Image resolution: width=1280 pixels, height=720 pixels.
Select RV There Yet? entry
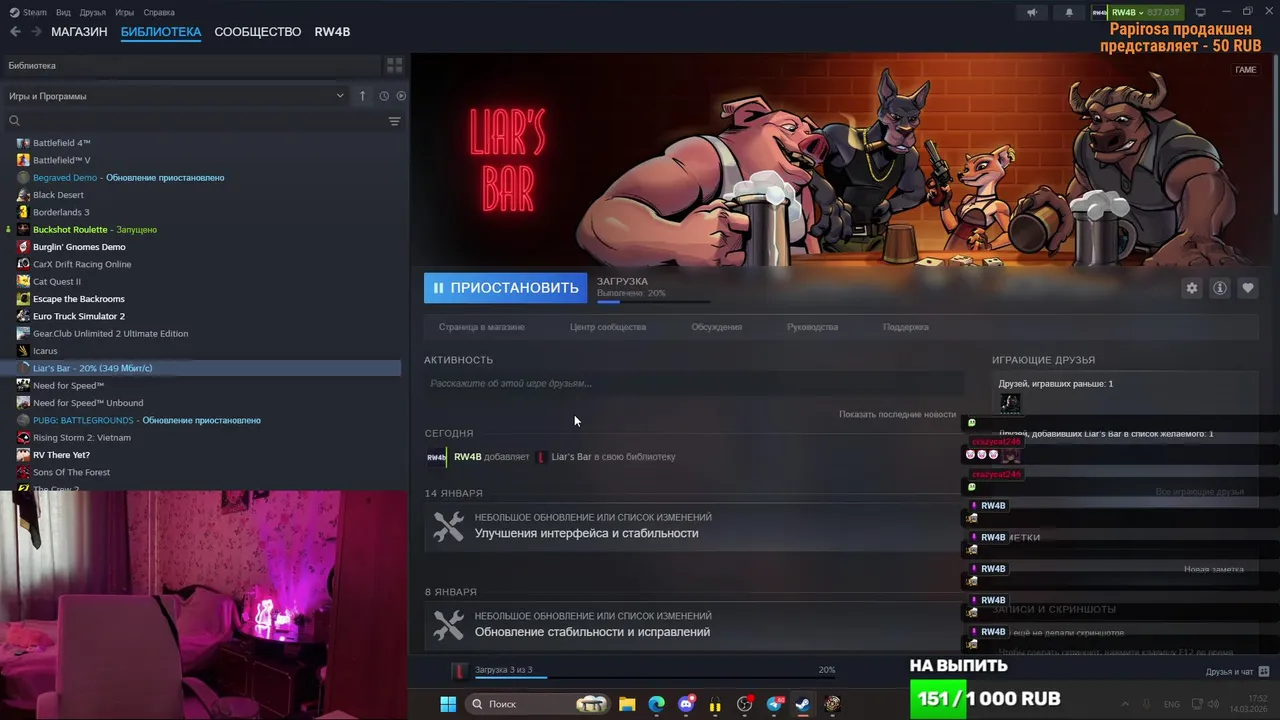point(61,455)
